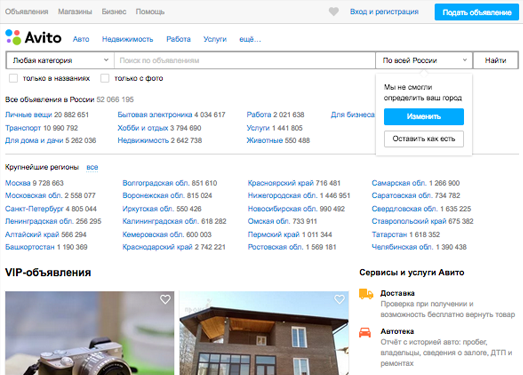Select 'Кемеровская обл.' region

153,235
